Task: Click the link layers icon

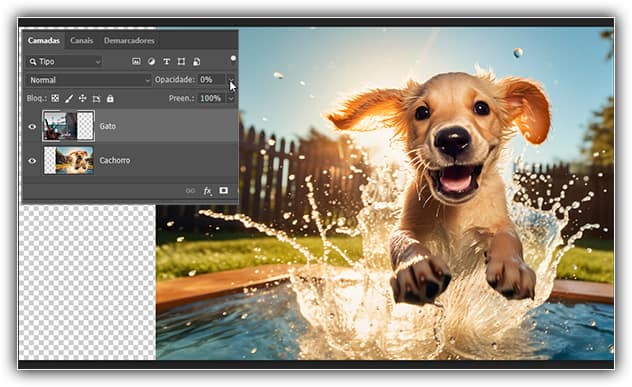Action: click(190, 191)
